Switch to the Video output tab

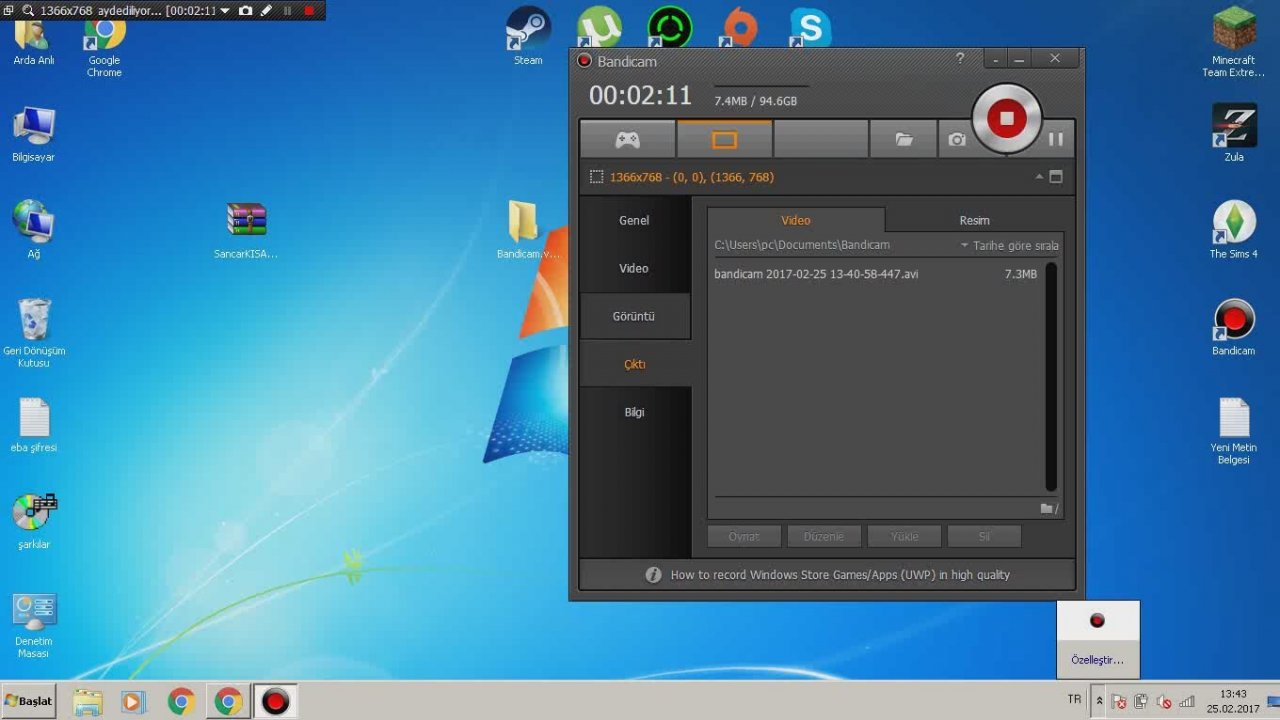796,220
